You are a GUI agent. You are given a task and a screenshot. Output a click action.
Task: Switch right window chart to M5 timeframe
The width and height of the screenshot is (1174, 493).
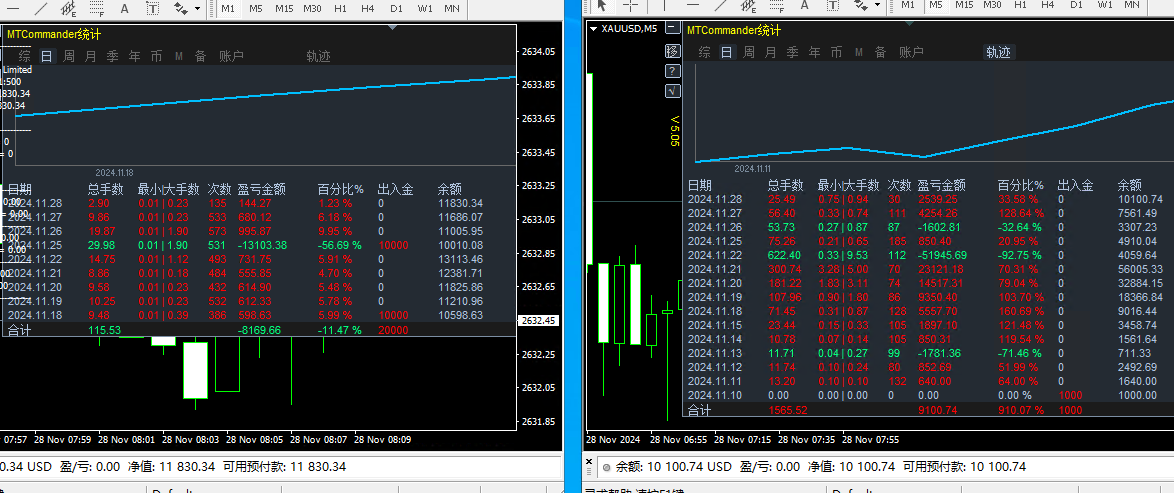coord(935,5)
